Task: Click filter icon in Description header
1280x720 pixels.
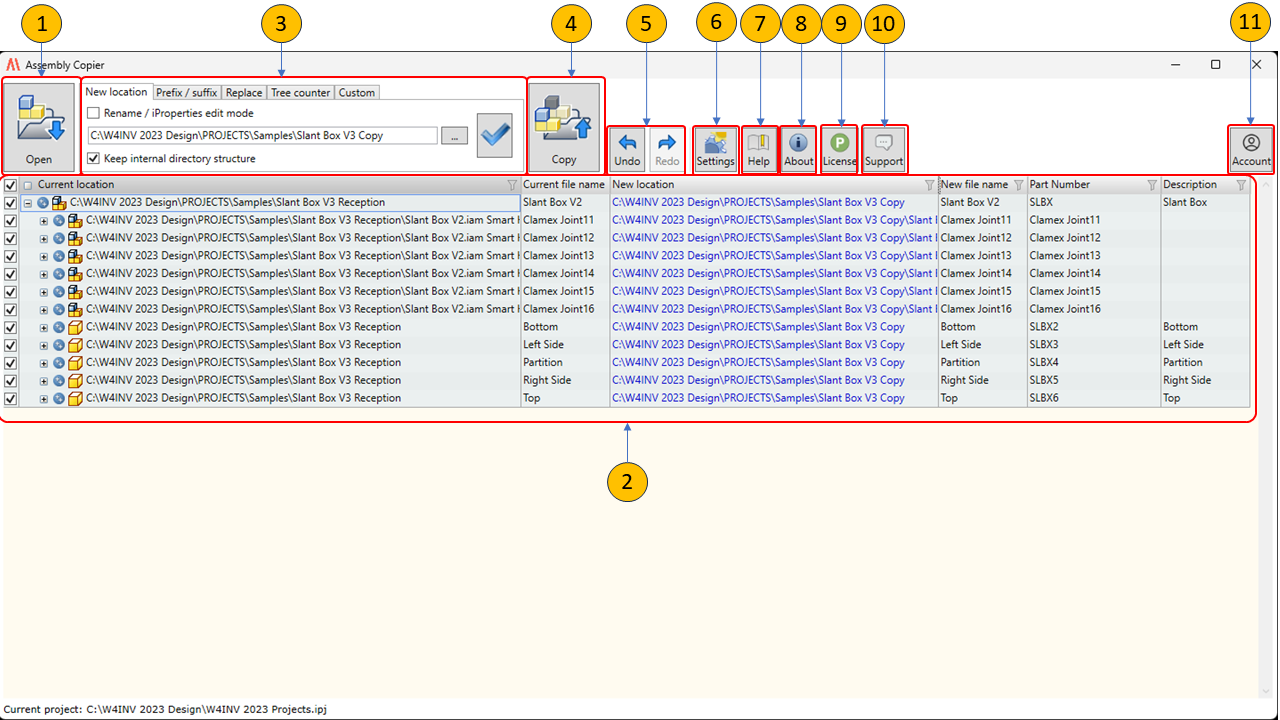Action: click(x=1241, y=185)
